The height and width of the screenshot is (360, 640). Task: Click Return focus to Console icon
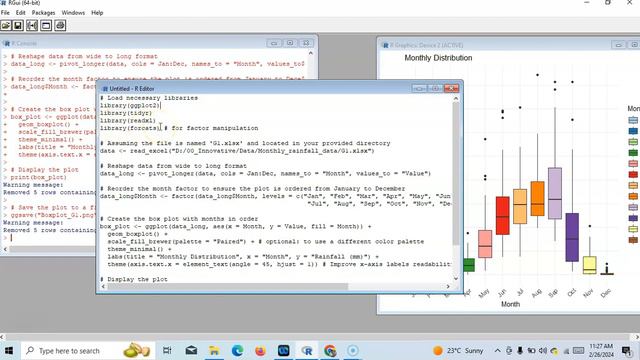coord(46,26)
